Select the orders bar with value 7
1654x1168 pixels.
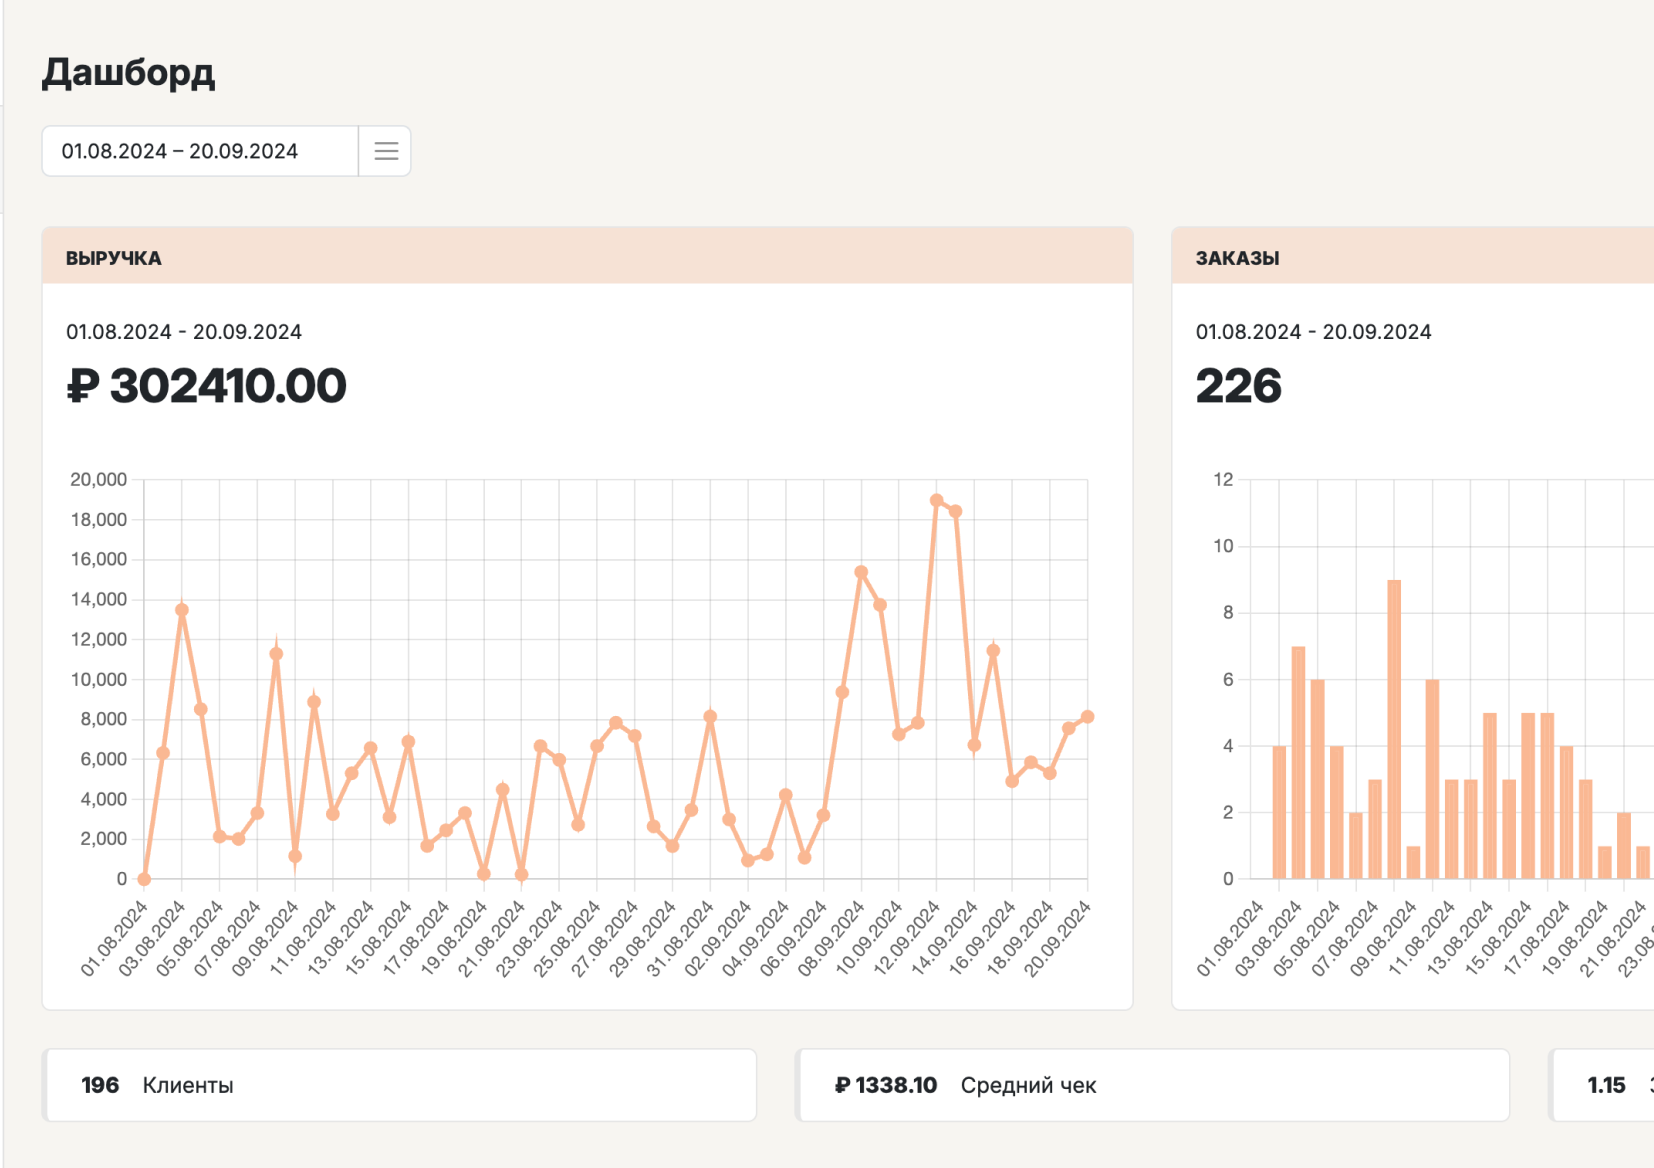click(1298, 762)
